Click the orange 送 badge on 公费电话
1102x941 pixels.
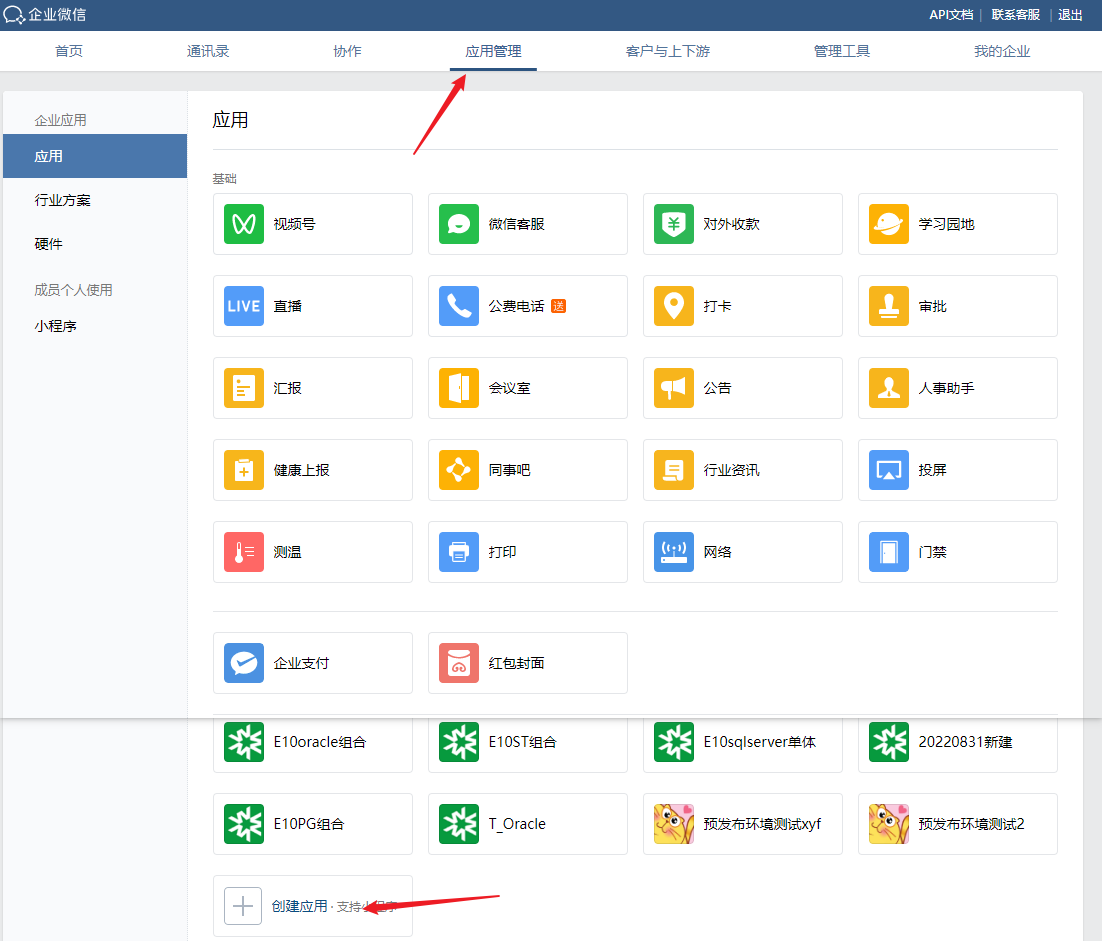559,306
